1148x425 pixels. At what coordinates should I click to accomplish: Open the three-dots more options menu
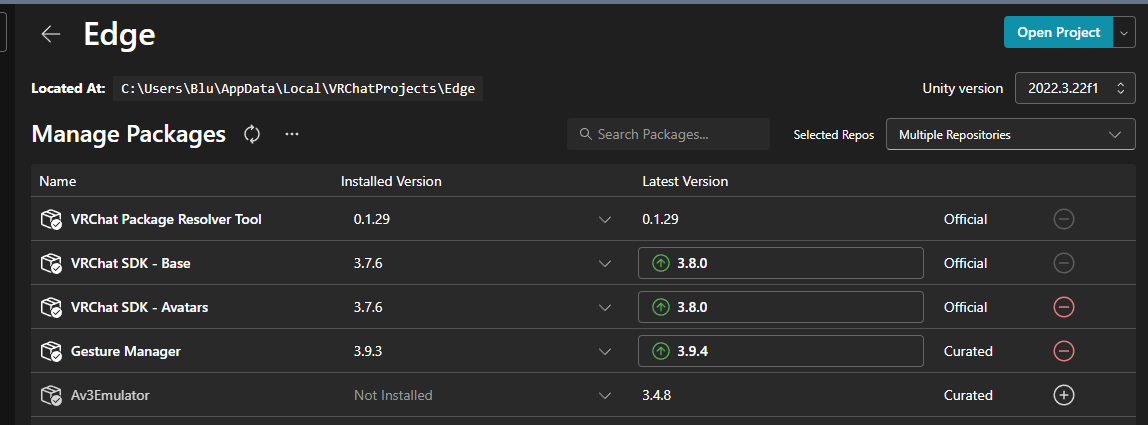pyautogui.click(x=292, y=134)
